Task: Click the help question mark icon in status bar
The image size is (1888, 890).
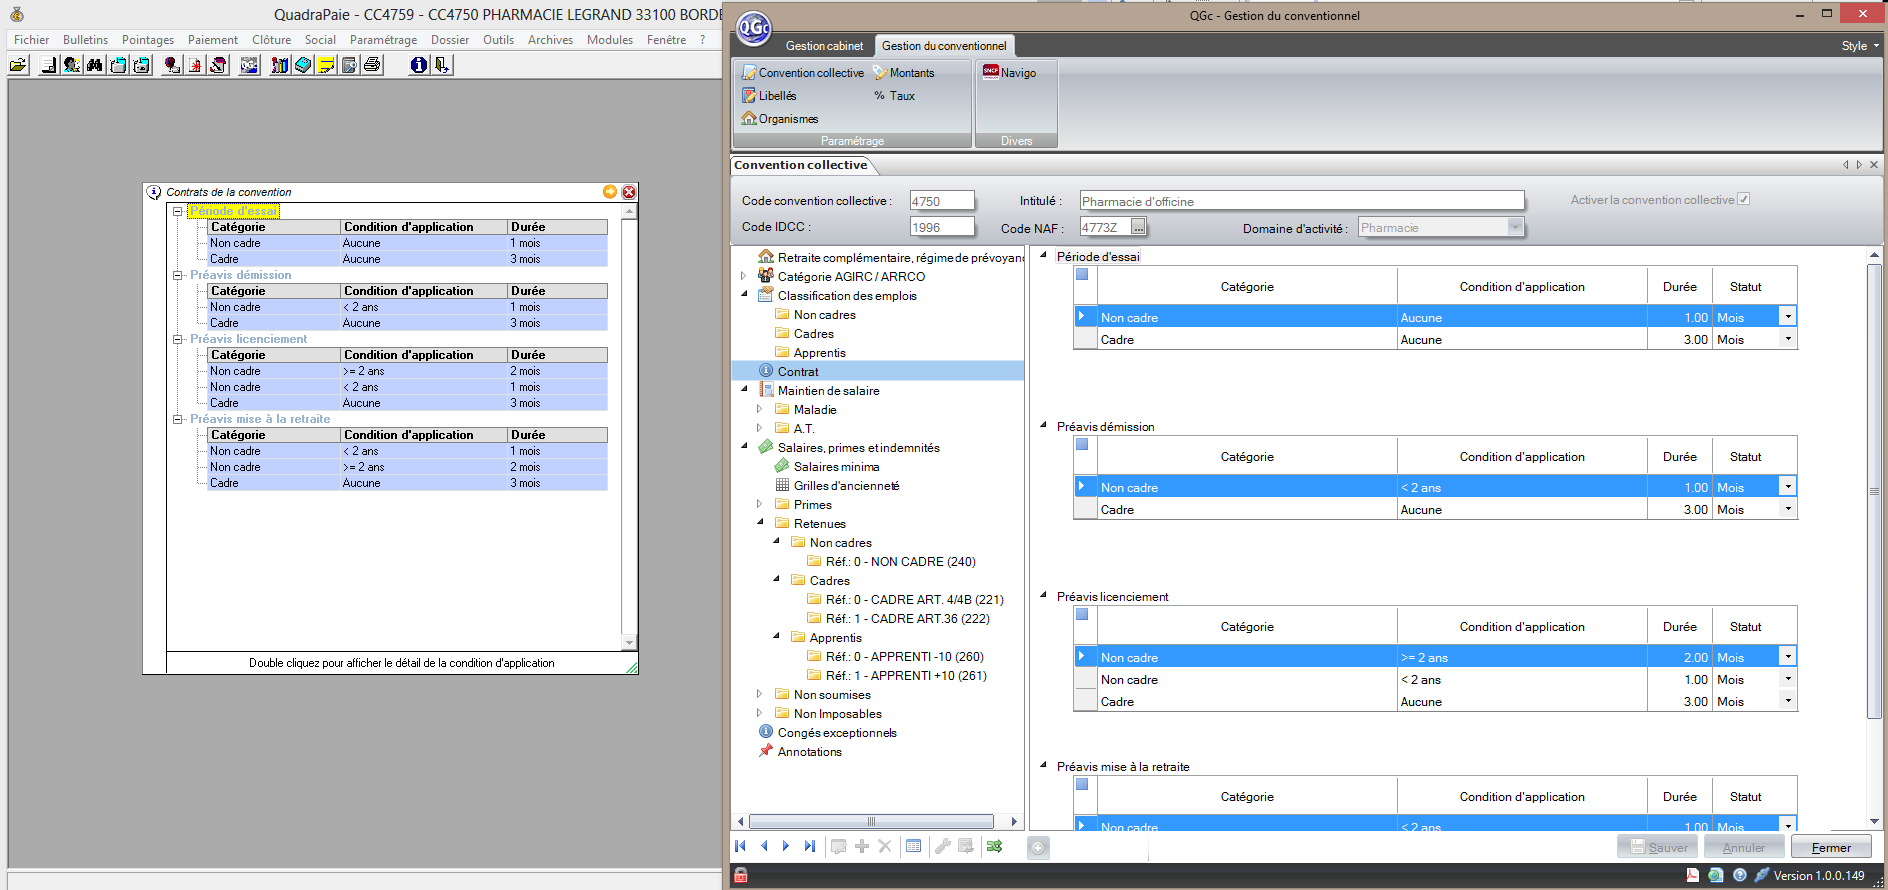Action: click(x=1740, y=875)
